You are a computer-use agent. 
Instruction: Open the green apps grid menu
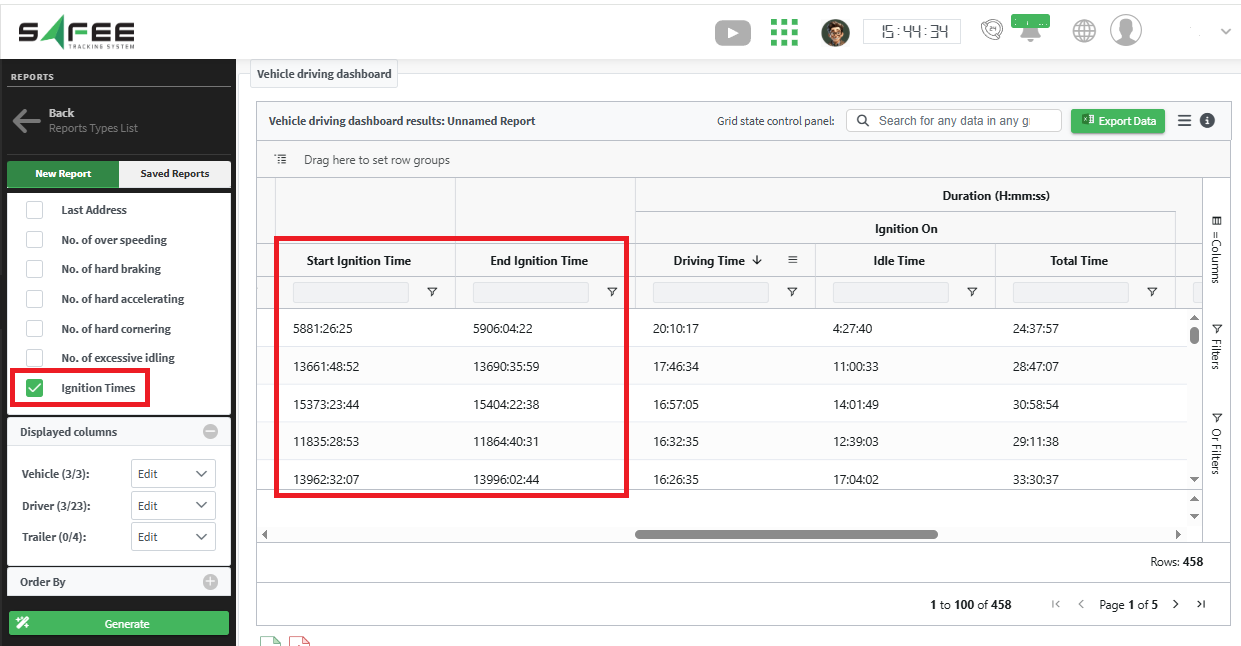[x=784, y=32]
